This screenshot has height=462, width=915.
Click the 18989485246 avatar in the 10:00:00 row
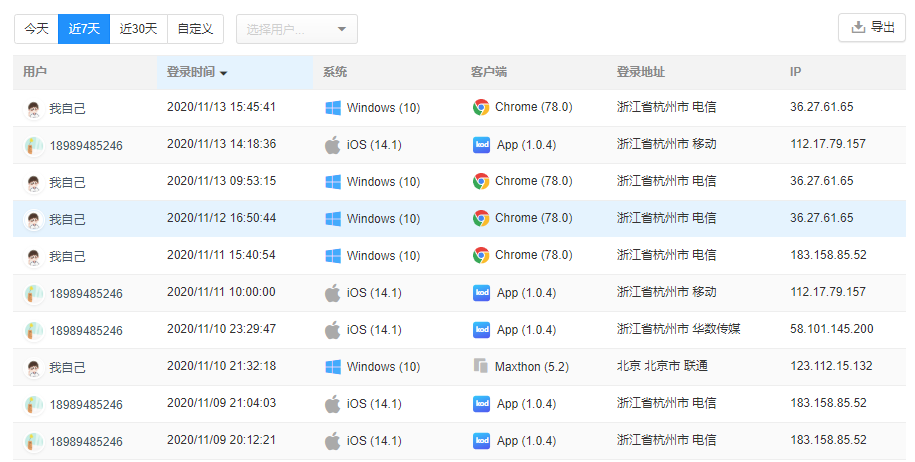tap(34, 293)
